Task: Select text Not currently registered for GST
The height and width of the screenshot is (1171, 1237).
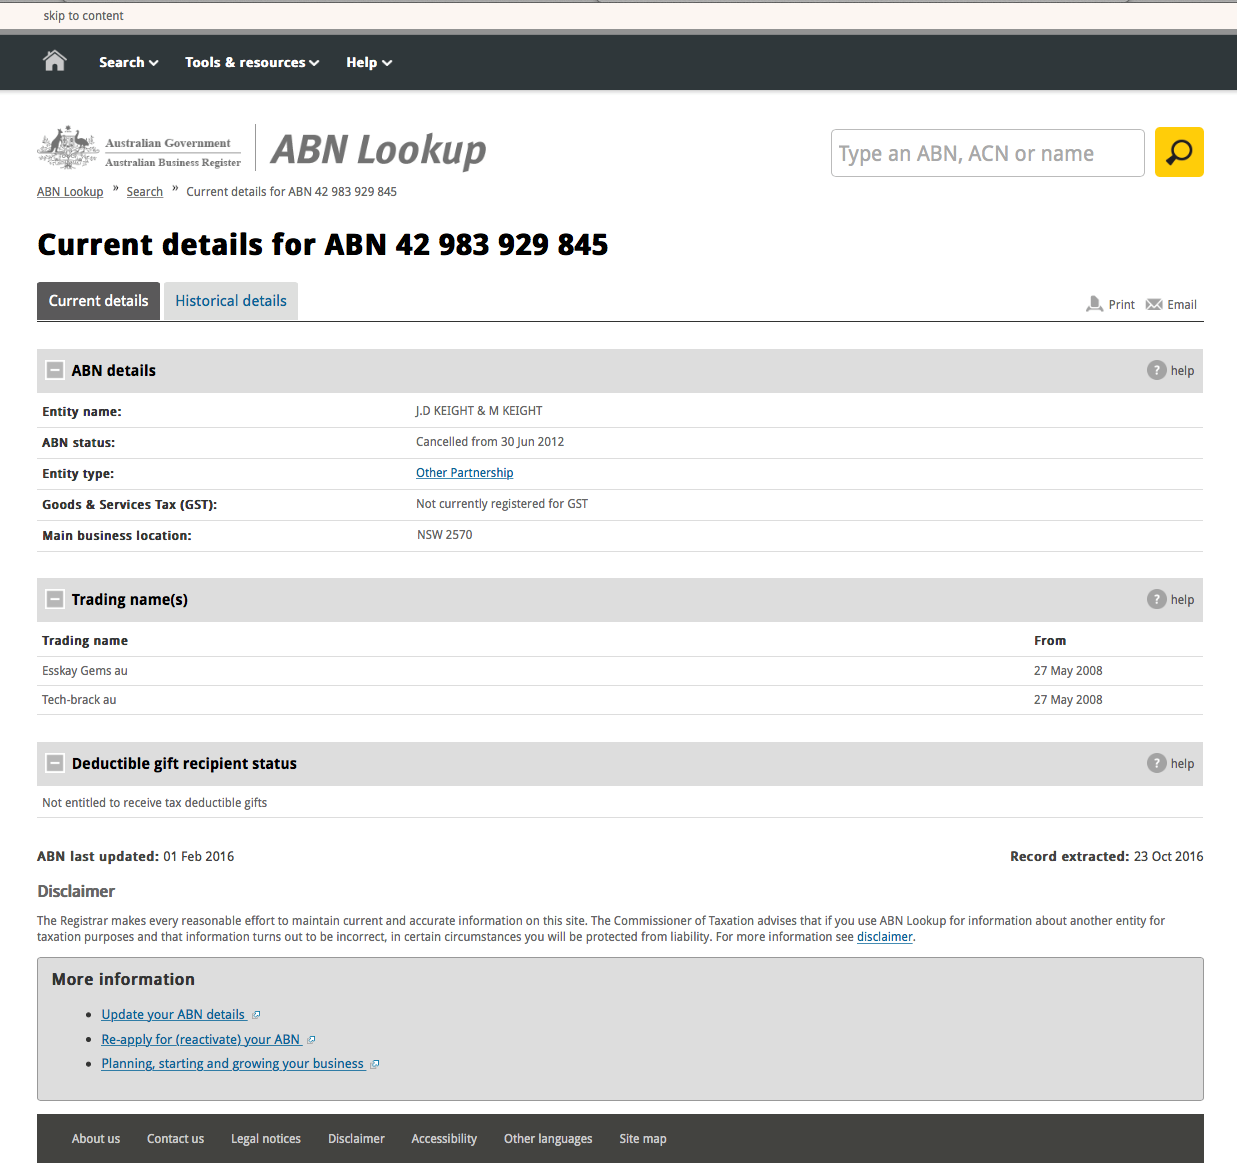Action: point(502,504)
